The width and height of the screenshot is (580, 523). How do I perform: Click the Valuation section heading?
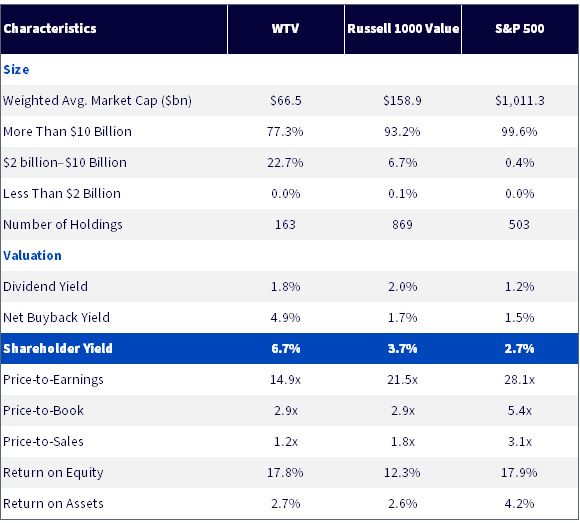pyautogui.click(x=32, y=256)
